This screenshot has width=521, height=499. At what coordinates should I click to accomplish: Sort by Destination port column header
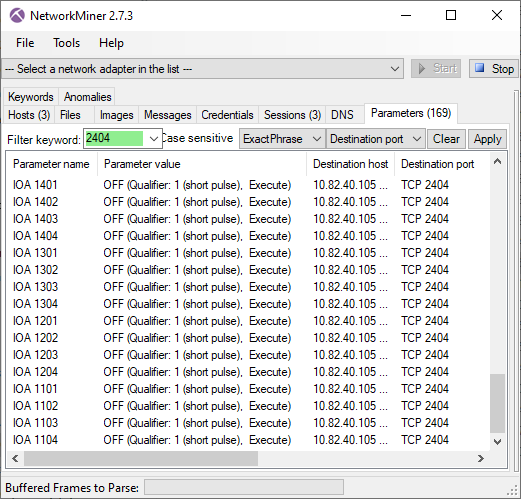click(x=442, y=164)
